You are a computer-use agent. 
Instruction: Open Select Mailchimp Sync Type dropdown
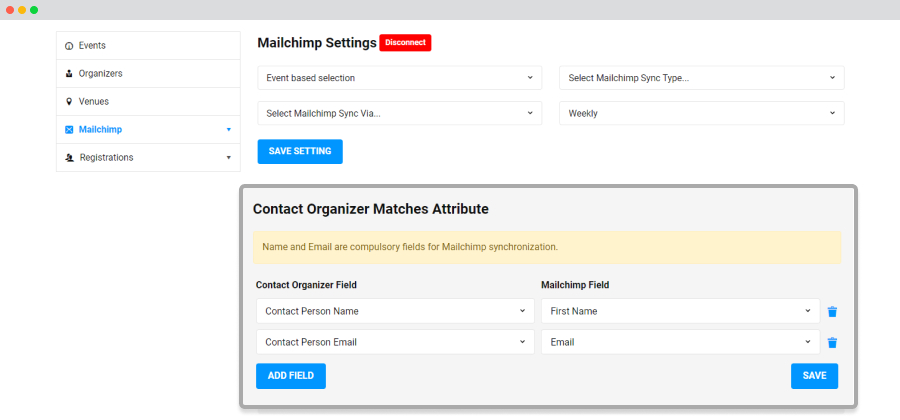click(701, 78)
